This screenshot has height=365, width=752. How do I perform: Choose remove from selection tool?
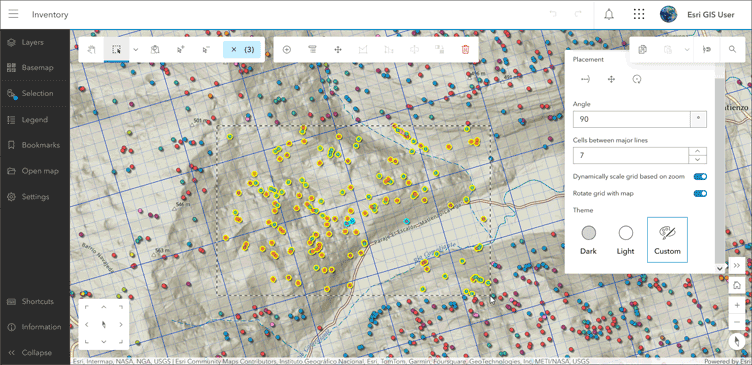(206, 49)
